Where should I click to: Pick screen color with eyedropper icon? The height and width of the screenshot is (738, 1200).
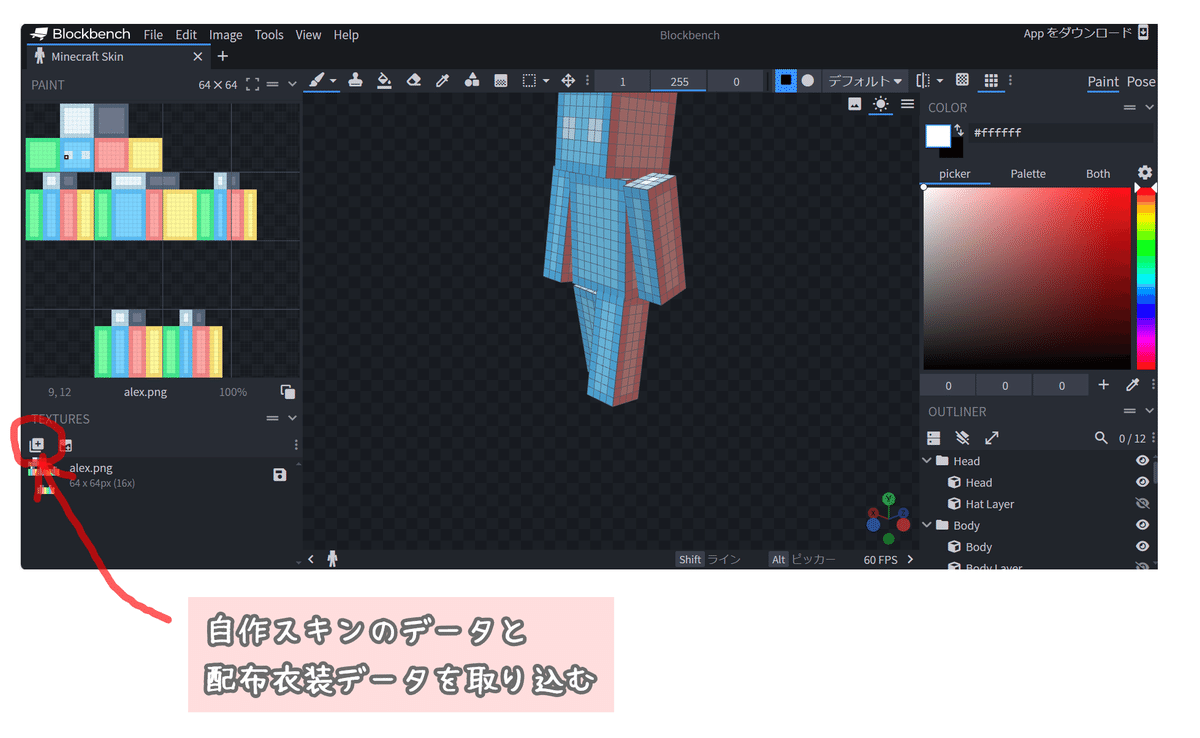click(x=1133, y=385)
